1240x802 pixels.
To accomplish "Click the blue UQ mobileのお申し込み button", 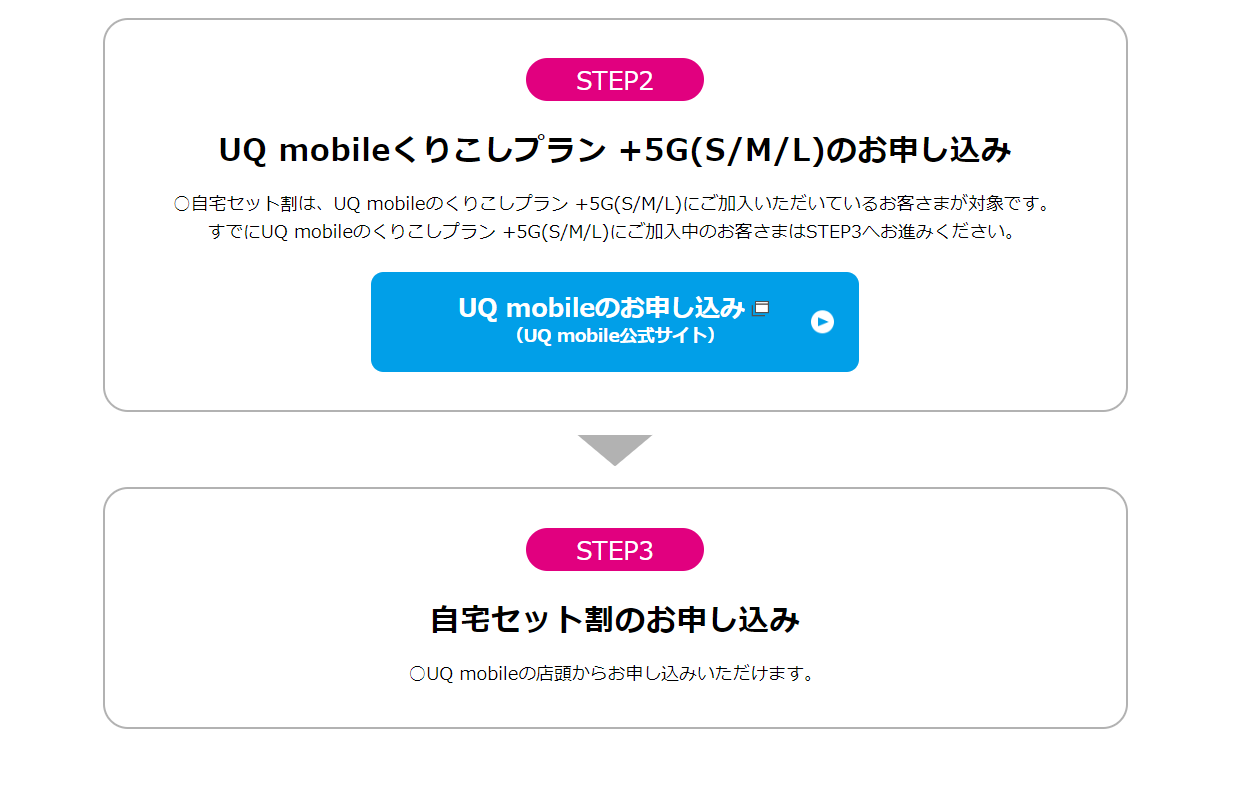I will [x=614, y=322].
